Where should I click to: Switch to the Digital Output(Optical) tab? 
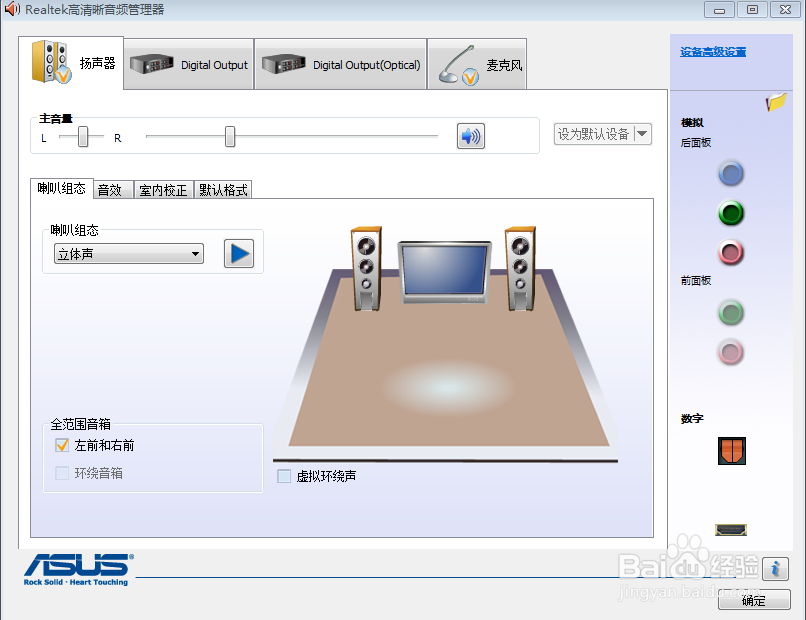(340, 63)
